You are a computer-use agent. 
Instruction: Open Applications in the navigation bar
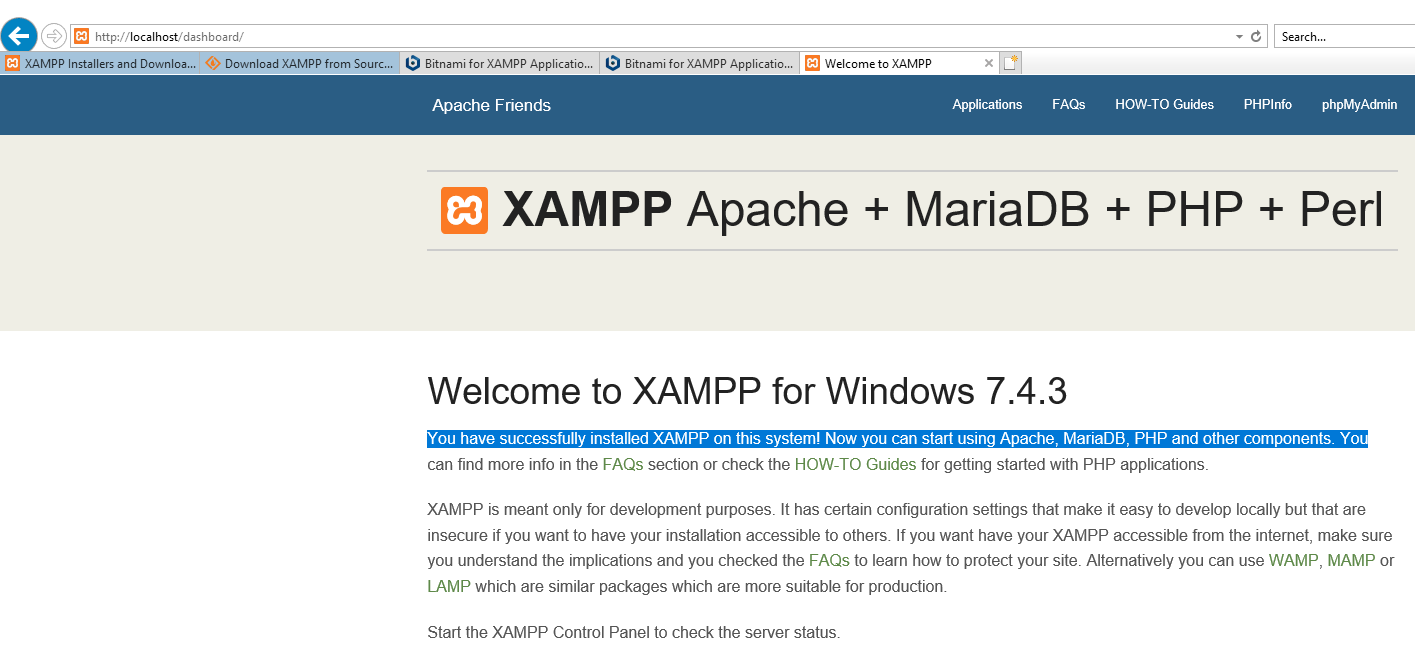[987, 104]
